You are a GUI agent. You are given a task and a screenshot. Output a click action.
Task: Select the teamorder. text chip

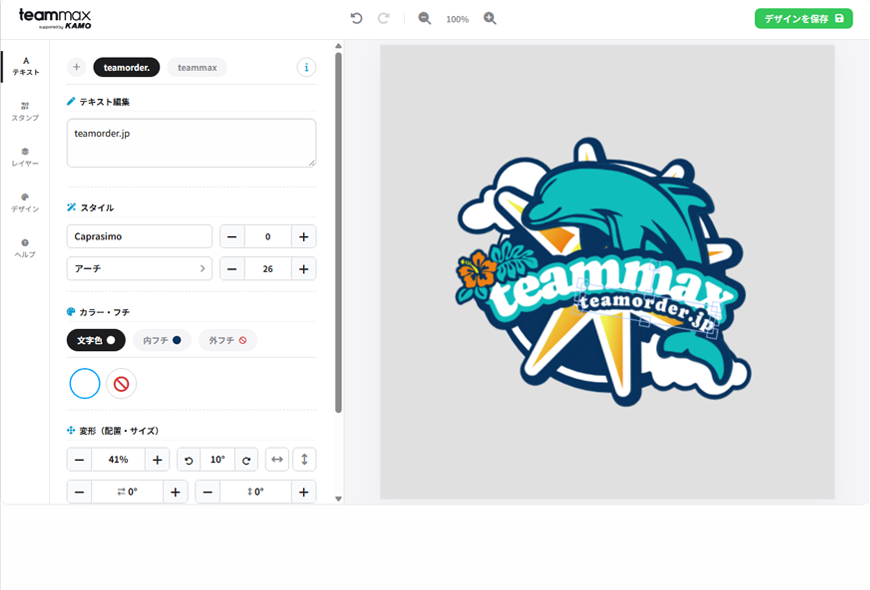(127, 67)
